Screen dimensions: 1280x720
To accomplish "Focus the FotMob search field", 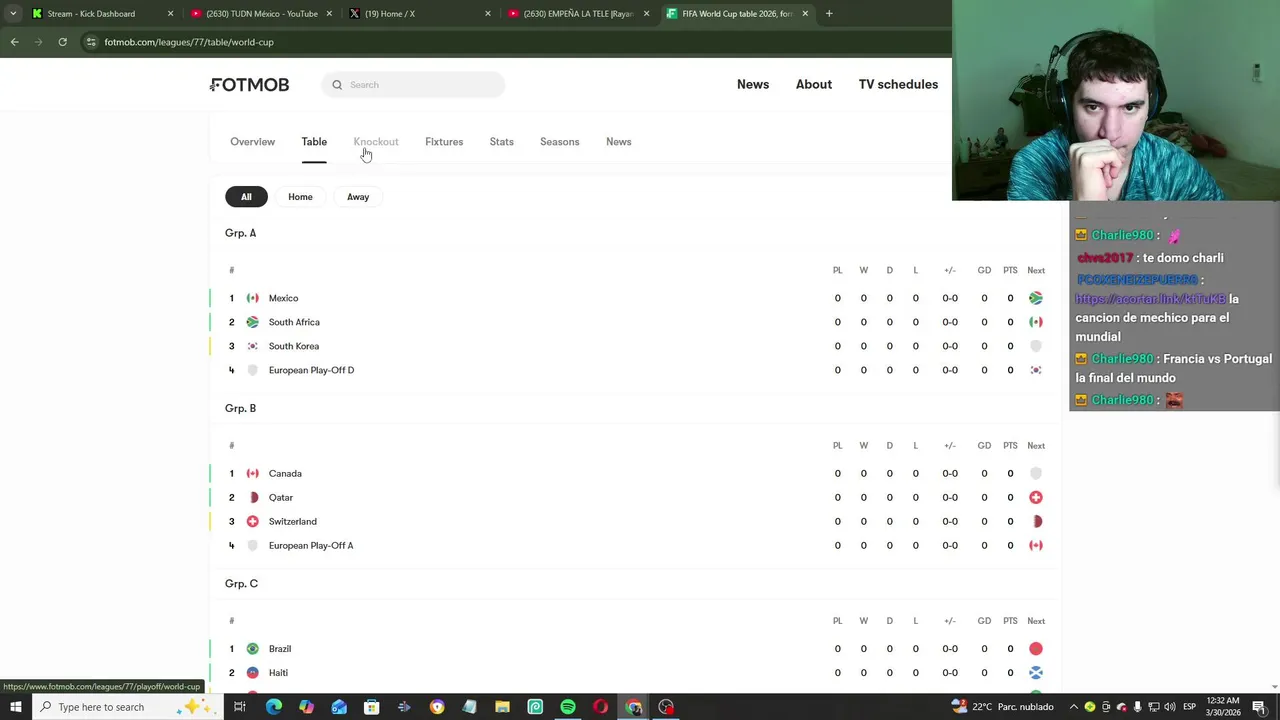I will click(x=413, y=85).
